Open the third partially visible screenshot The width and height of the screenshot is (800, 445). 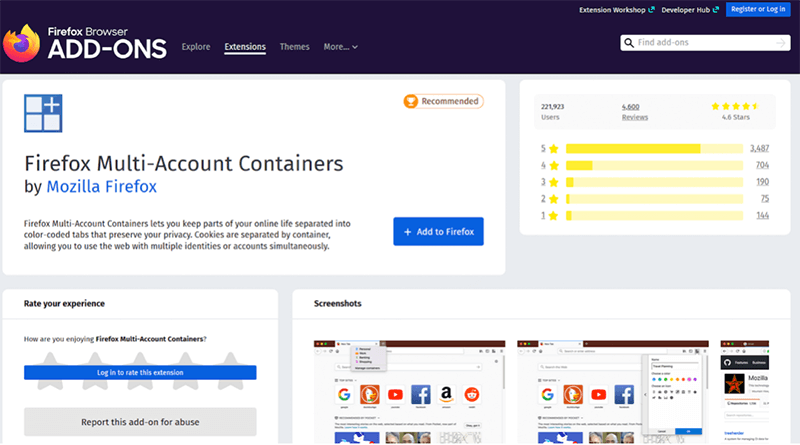(744, 392)
